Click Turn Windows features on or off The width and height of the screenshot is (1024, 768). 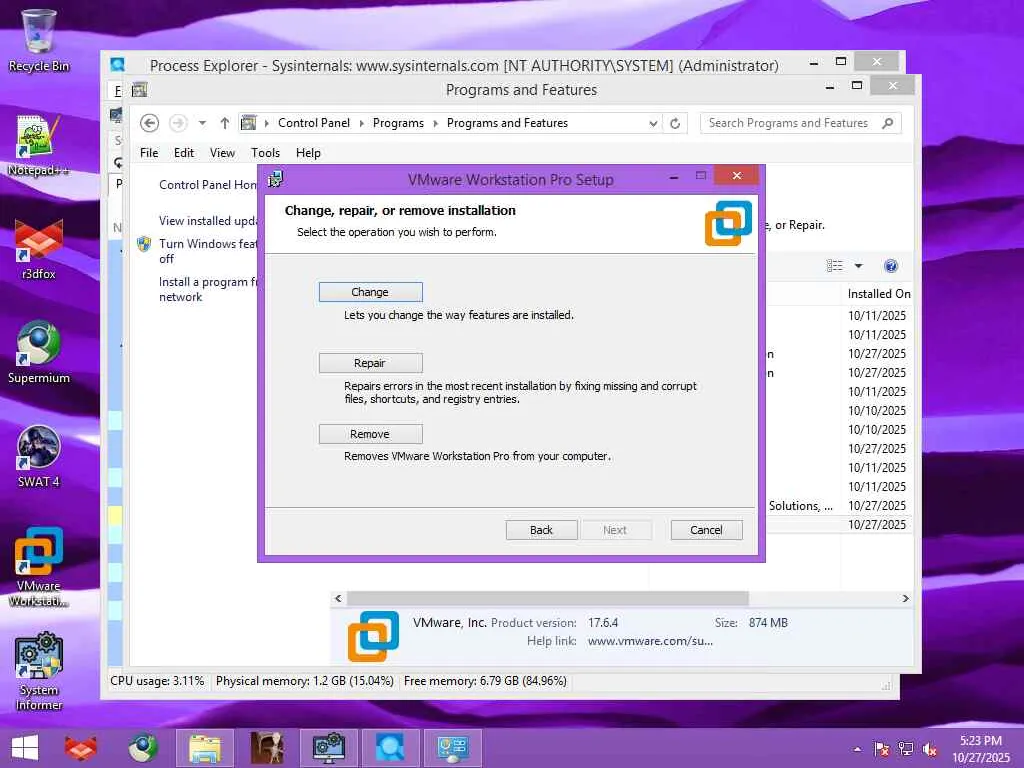coord(208,251)
